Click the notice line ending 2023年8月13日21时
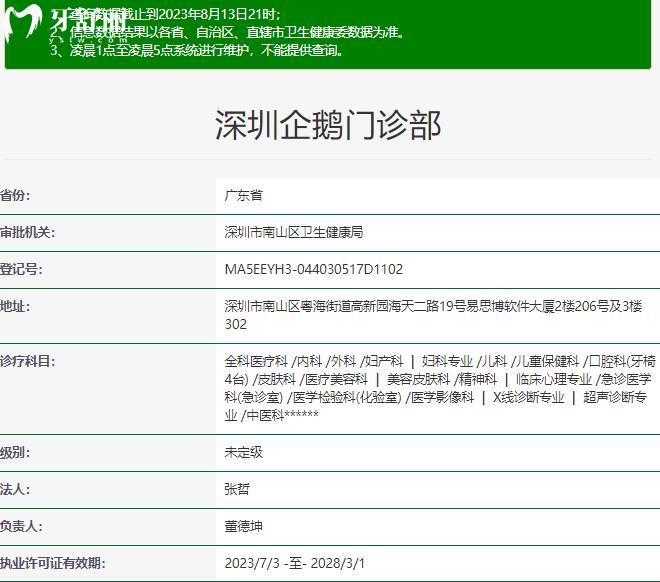660x582 pixels. (x=165, y=15)
